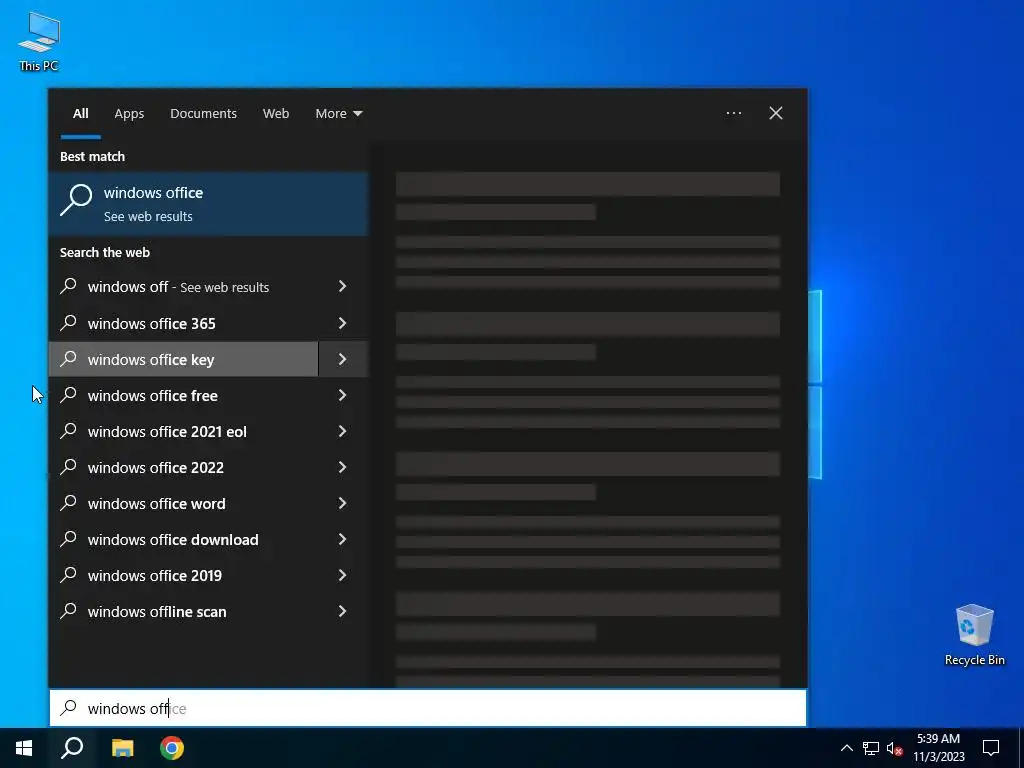1024x768 pixels.
Task: Click the muted volume tray icon
Action: [x=894, y=748]
